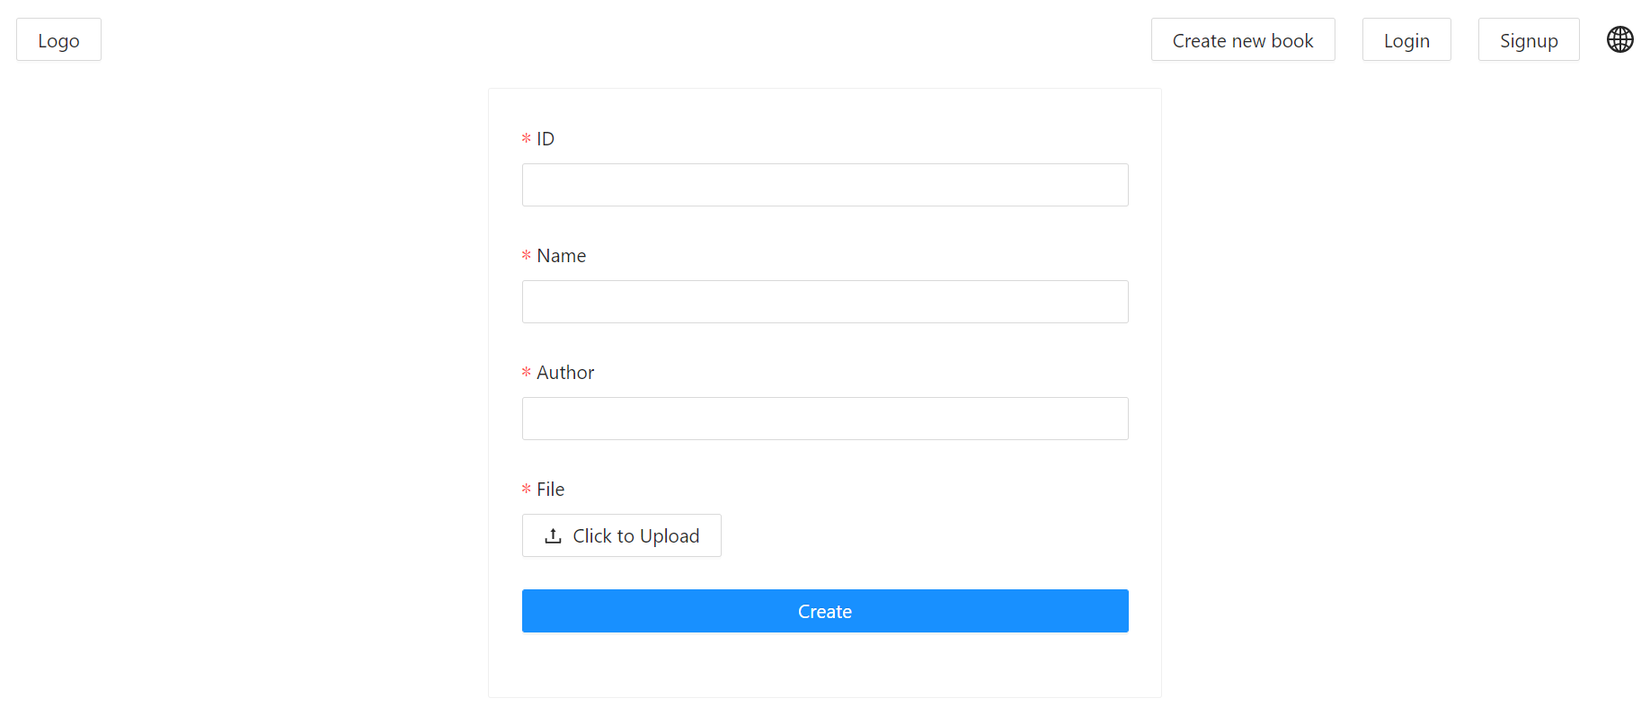Click the File field label
Viewport: 1650px width, 714px height.
(550, 489)
